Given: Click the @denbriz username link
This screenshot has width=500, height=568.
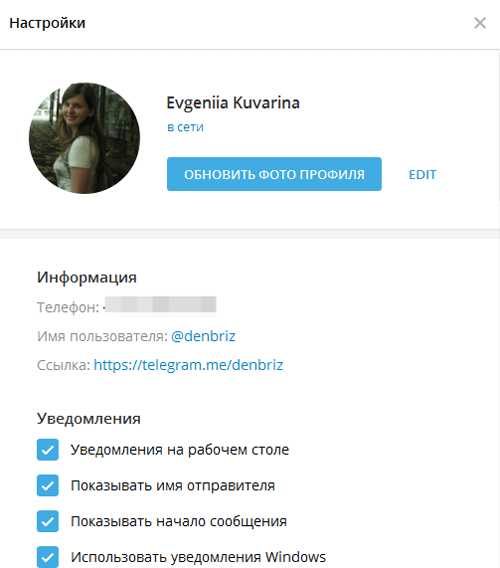Looking at the screenshot, I should tap(203, 336).
